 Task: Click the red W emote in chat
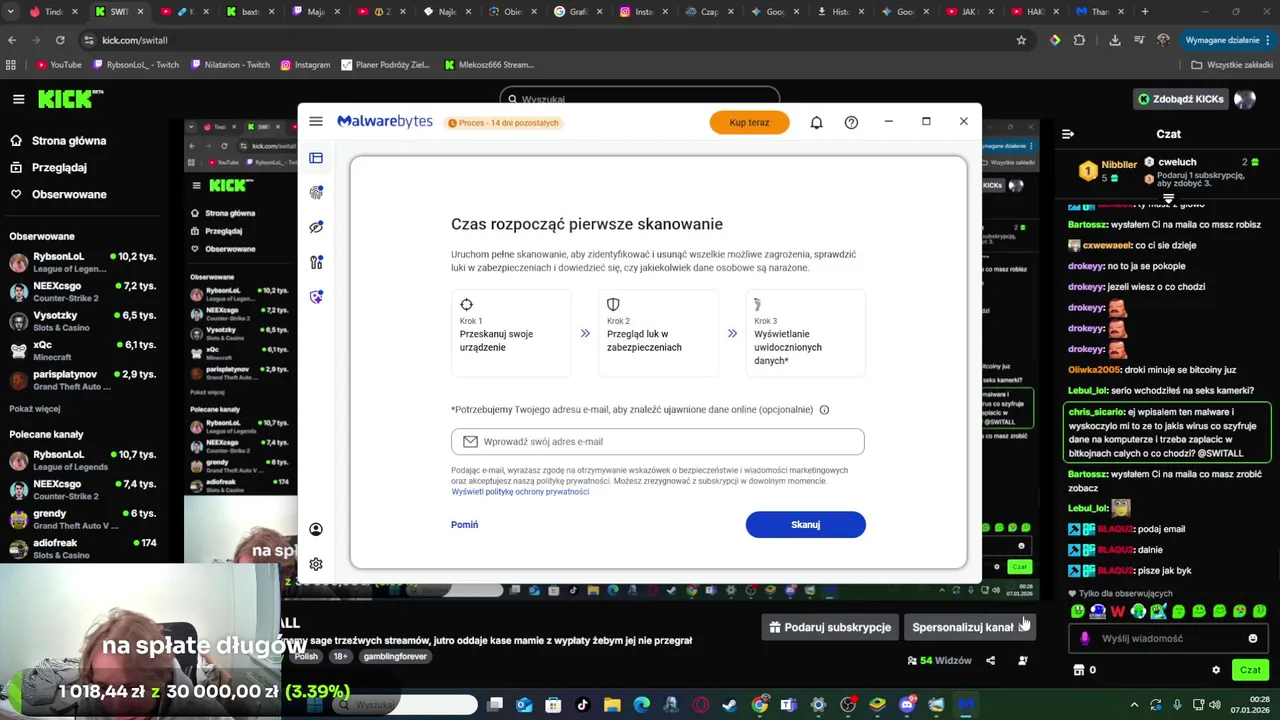click(x=1117, y=611)
